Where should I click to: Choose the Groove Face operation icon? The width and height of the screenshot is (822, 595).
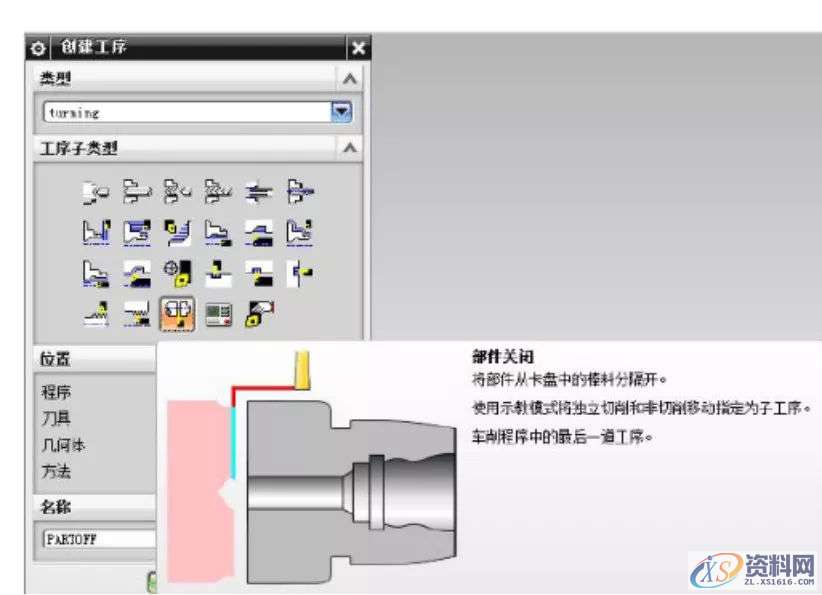(298, 273)
